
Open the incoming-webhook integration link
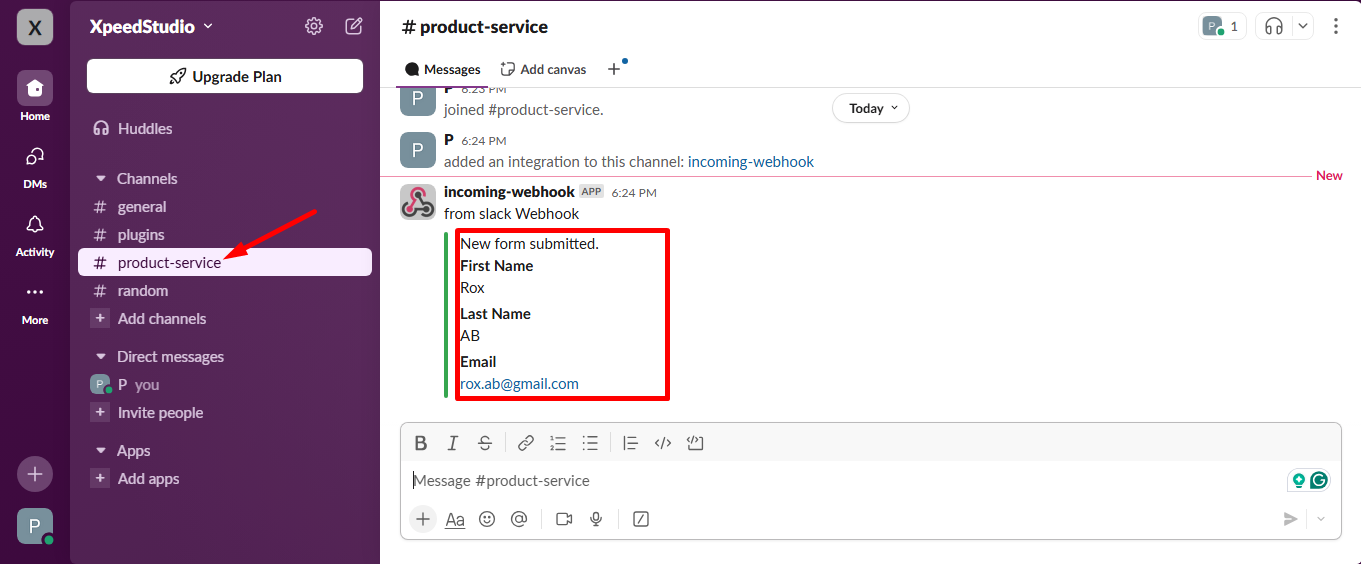pyautogui.click(x=751, y=162)
